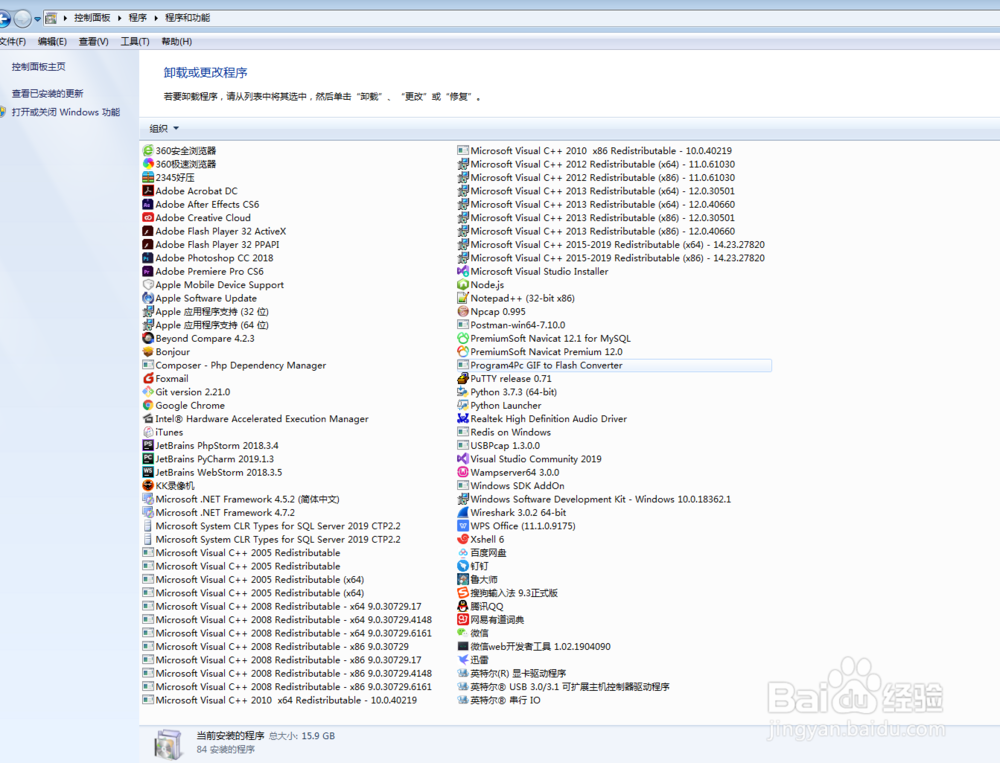This screenshot has width=1000, height=763.
Task: Click the 腾讯QQ penguin icon
Action: pos(463,606)
